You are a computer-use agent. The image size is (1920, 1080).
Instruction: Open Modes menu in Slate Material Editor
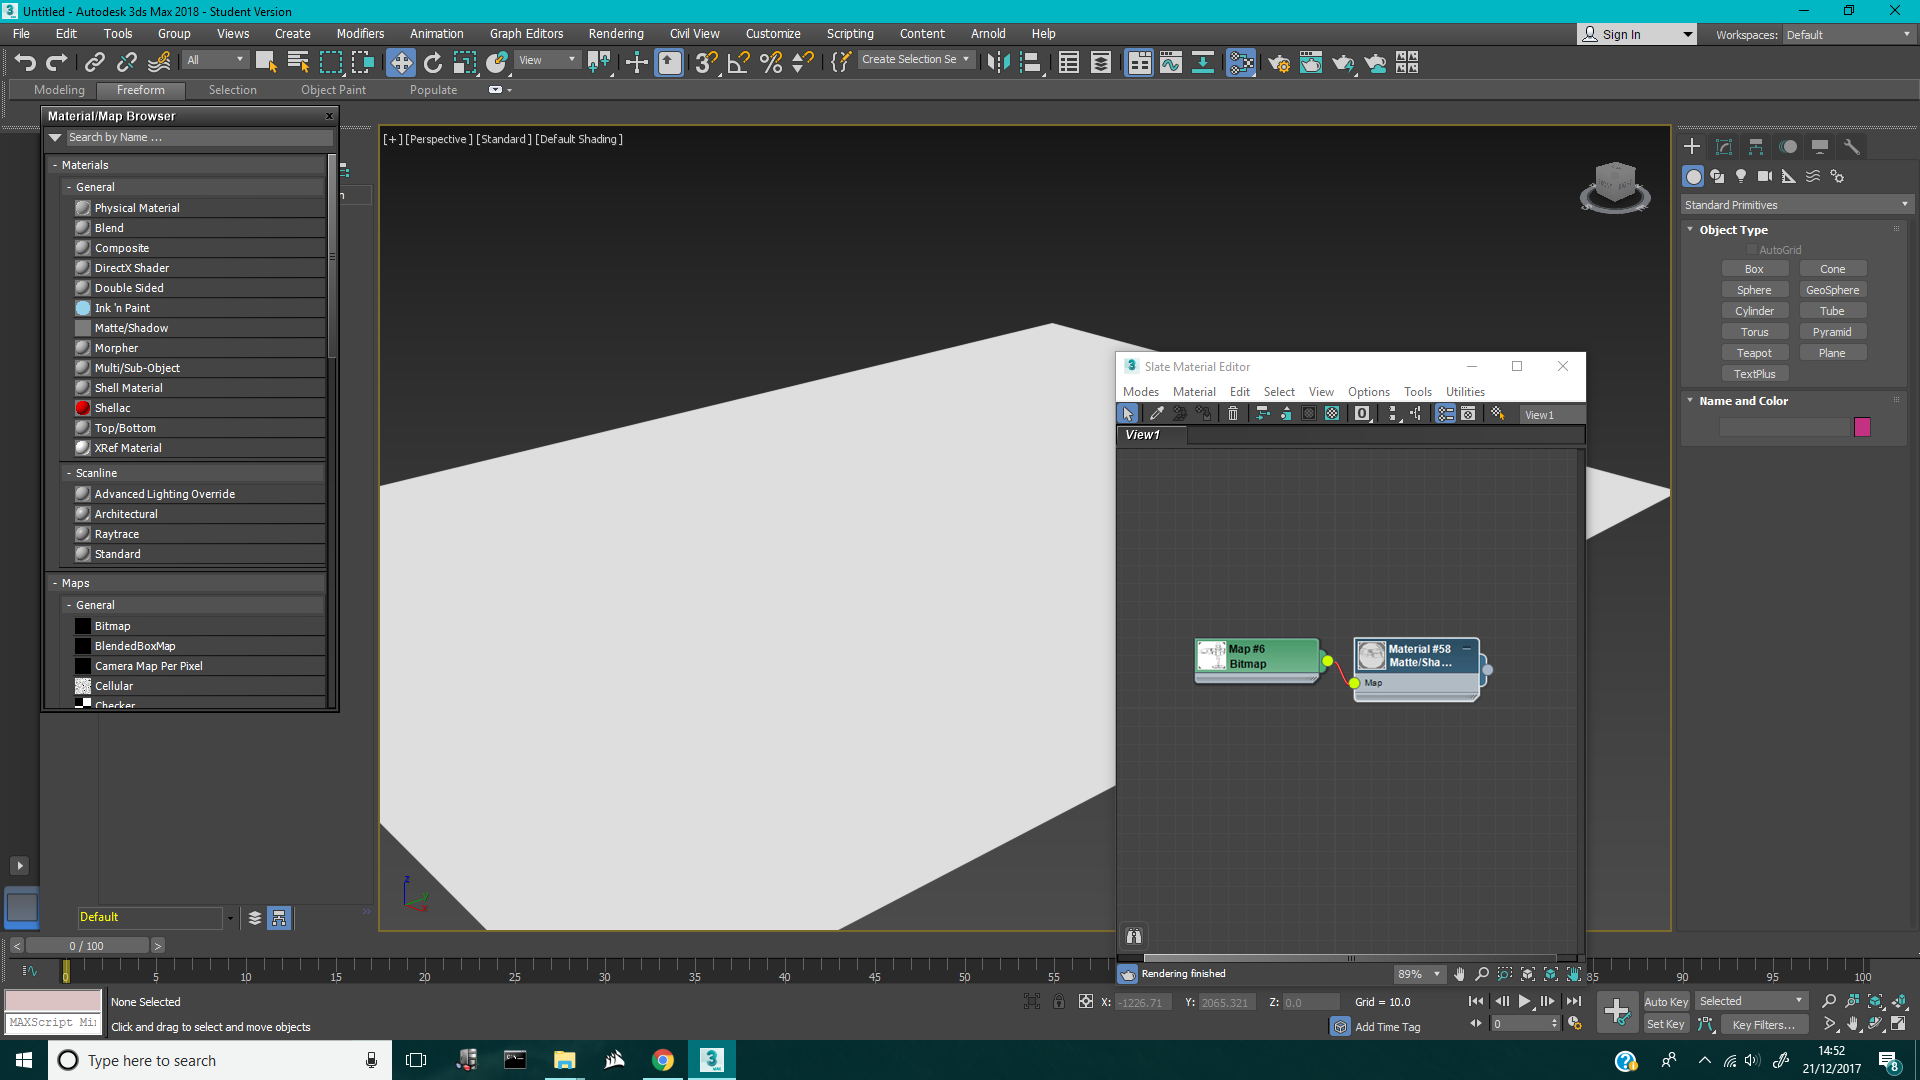coord(1141,391)
